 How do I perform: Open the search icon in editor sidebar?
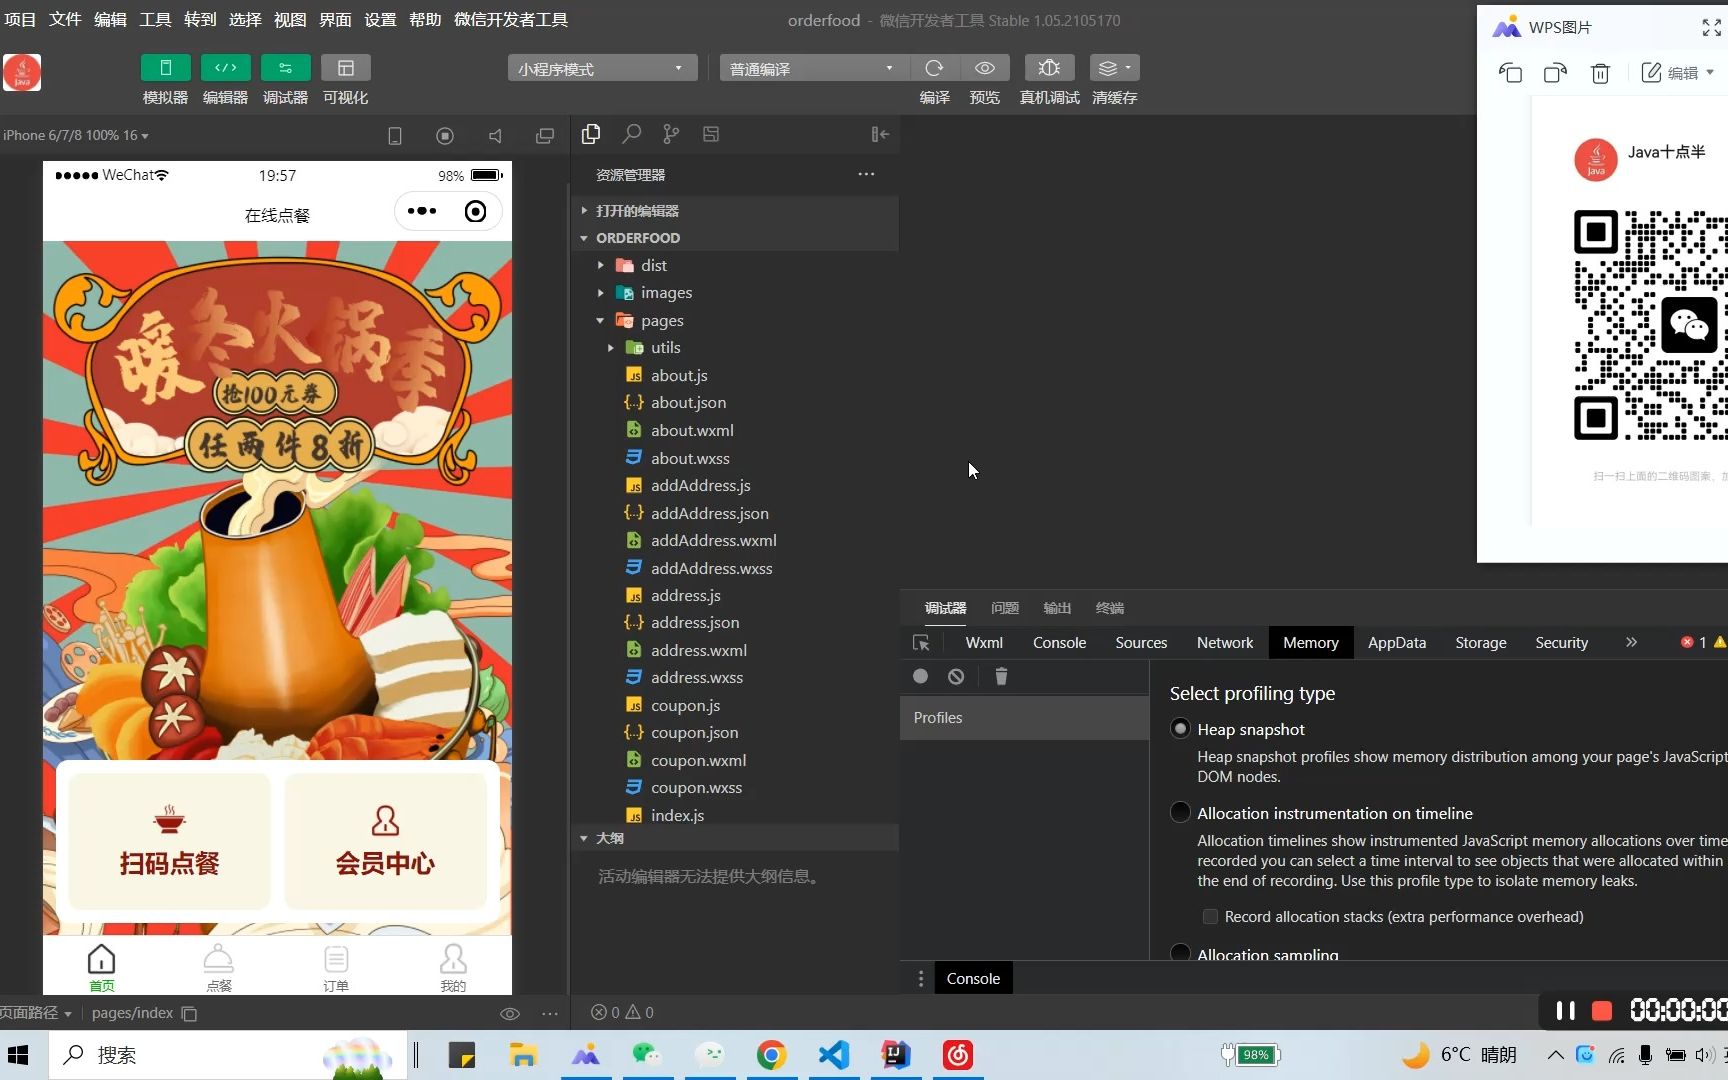(x=631, y=134)
